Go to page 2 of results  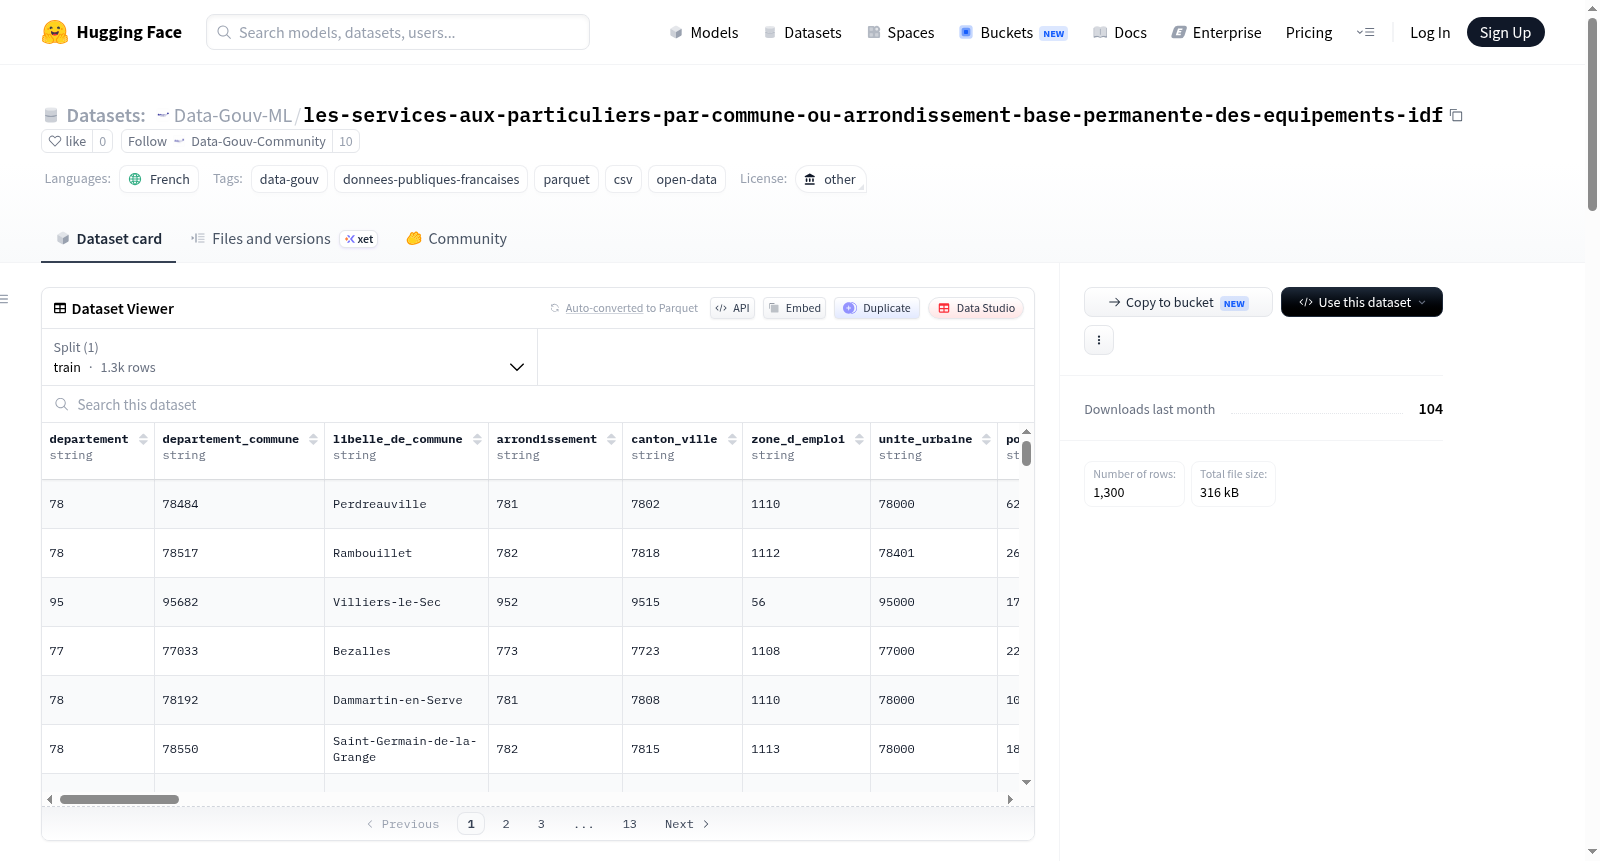[x=506, y=824]
